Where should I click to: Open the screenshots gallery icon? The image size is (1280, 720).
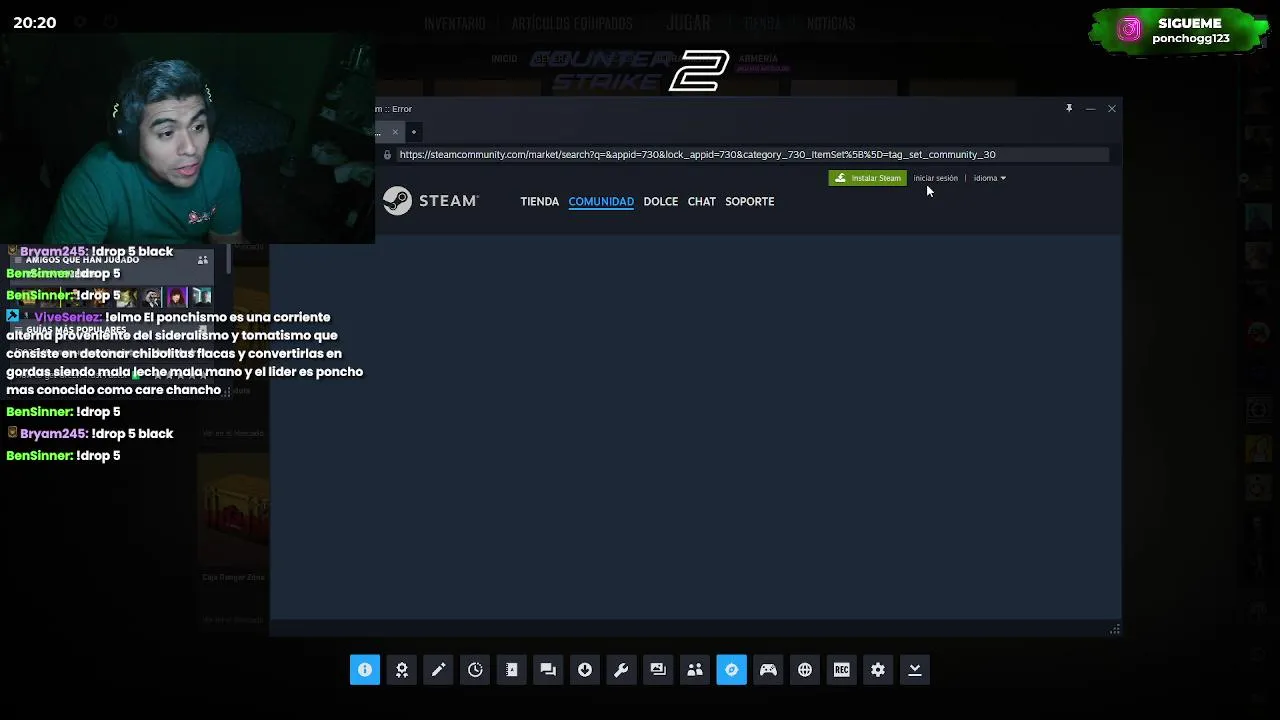658,670
